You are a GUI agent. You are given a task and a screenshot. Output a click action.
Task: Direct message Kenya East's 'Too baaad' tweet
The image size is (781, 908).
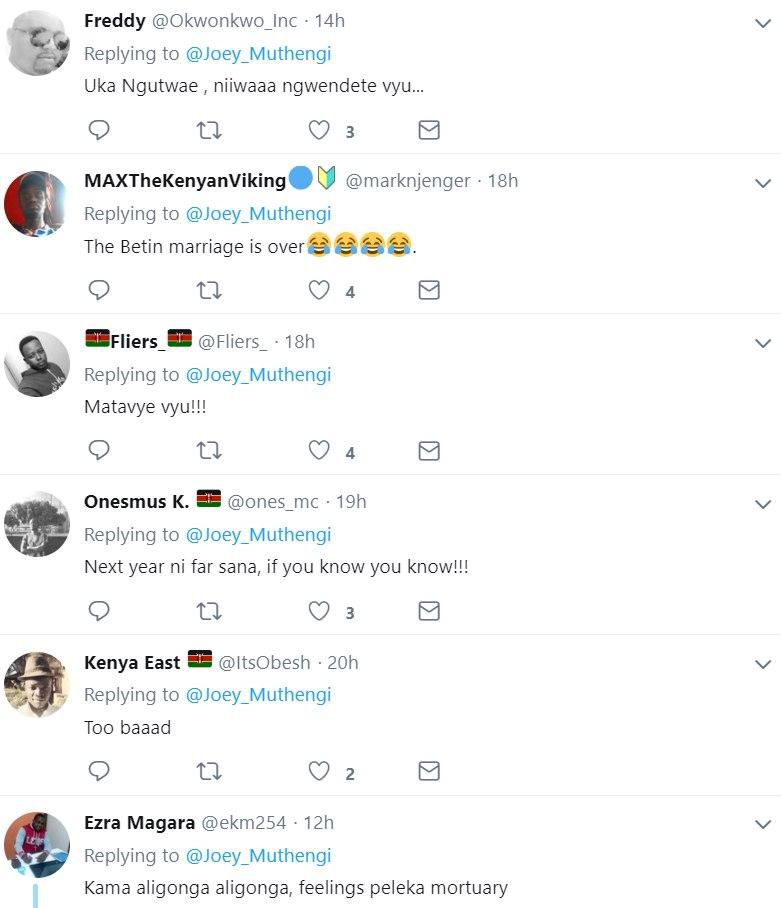point(429,771)
